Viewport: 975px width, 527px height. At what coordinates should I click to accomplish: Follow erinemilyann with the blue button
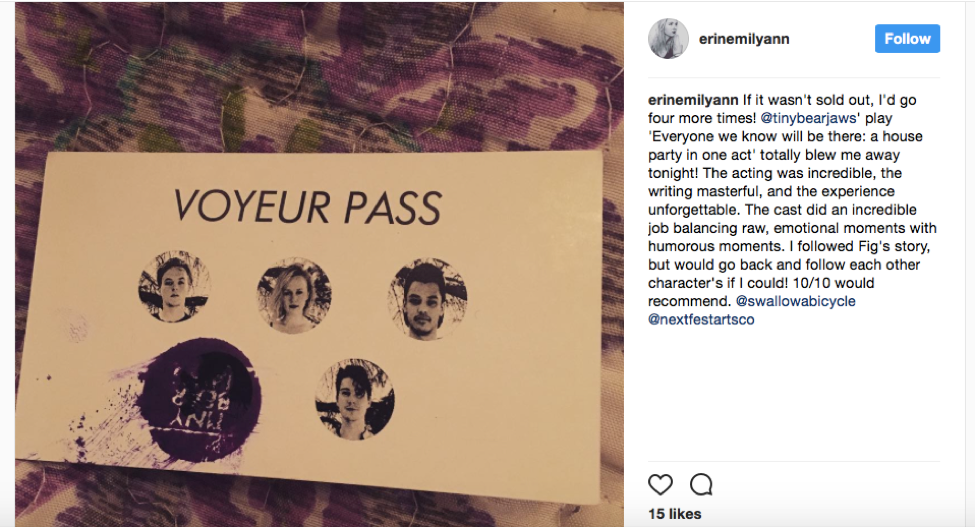pos(907,39)
